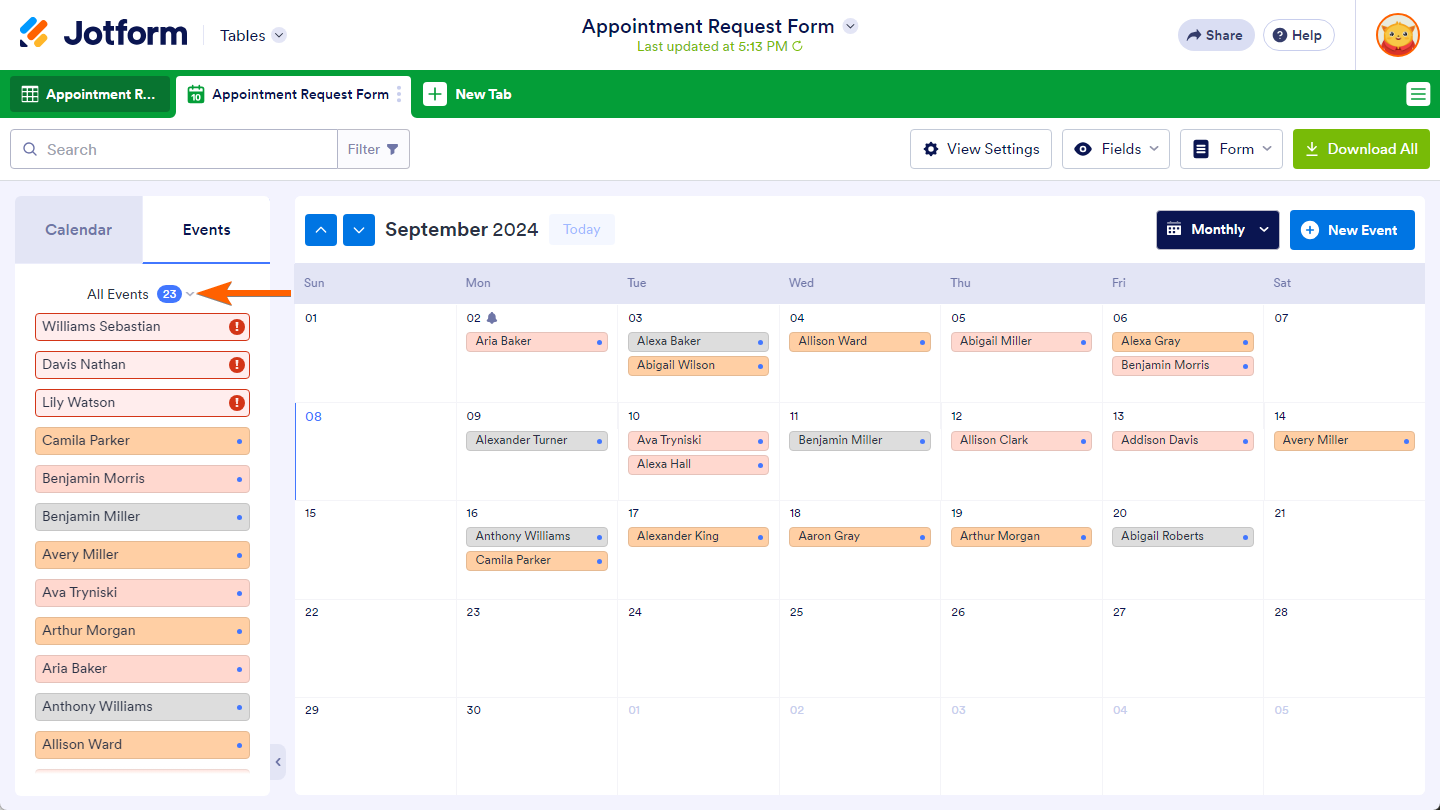Open the user avatar profile menu
1440x810 pixels.
(x=1397, y=35)
